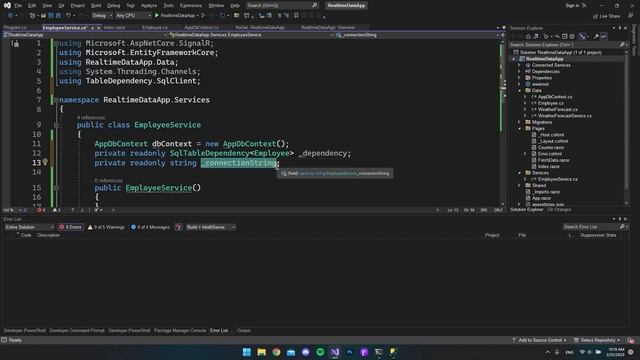
Task: Open the _connectionString member dropdown
Action: [418, 35]
